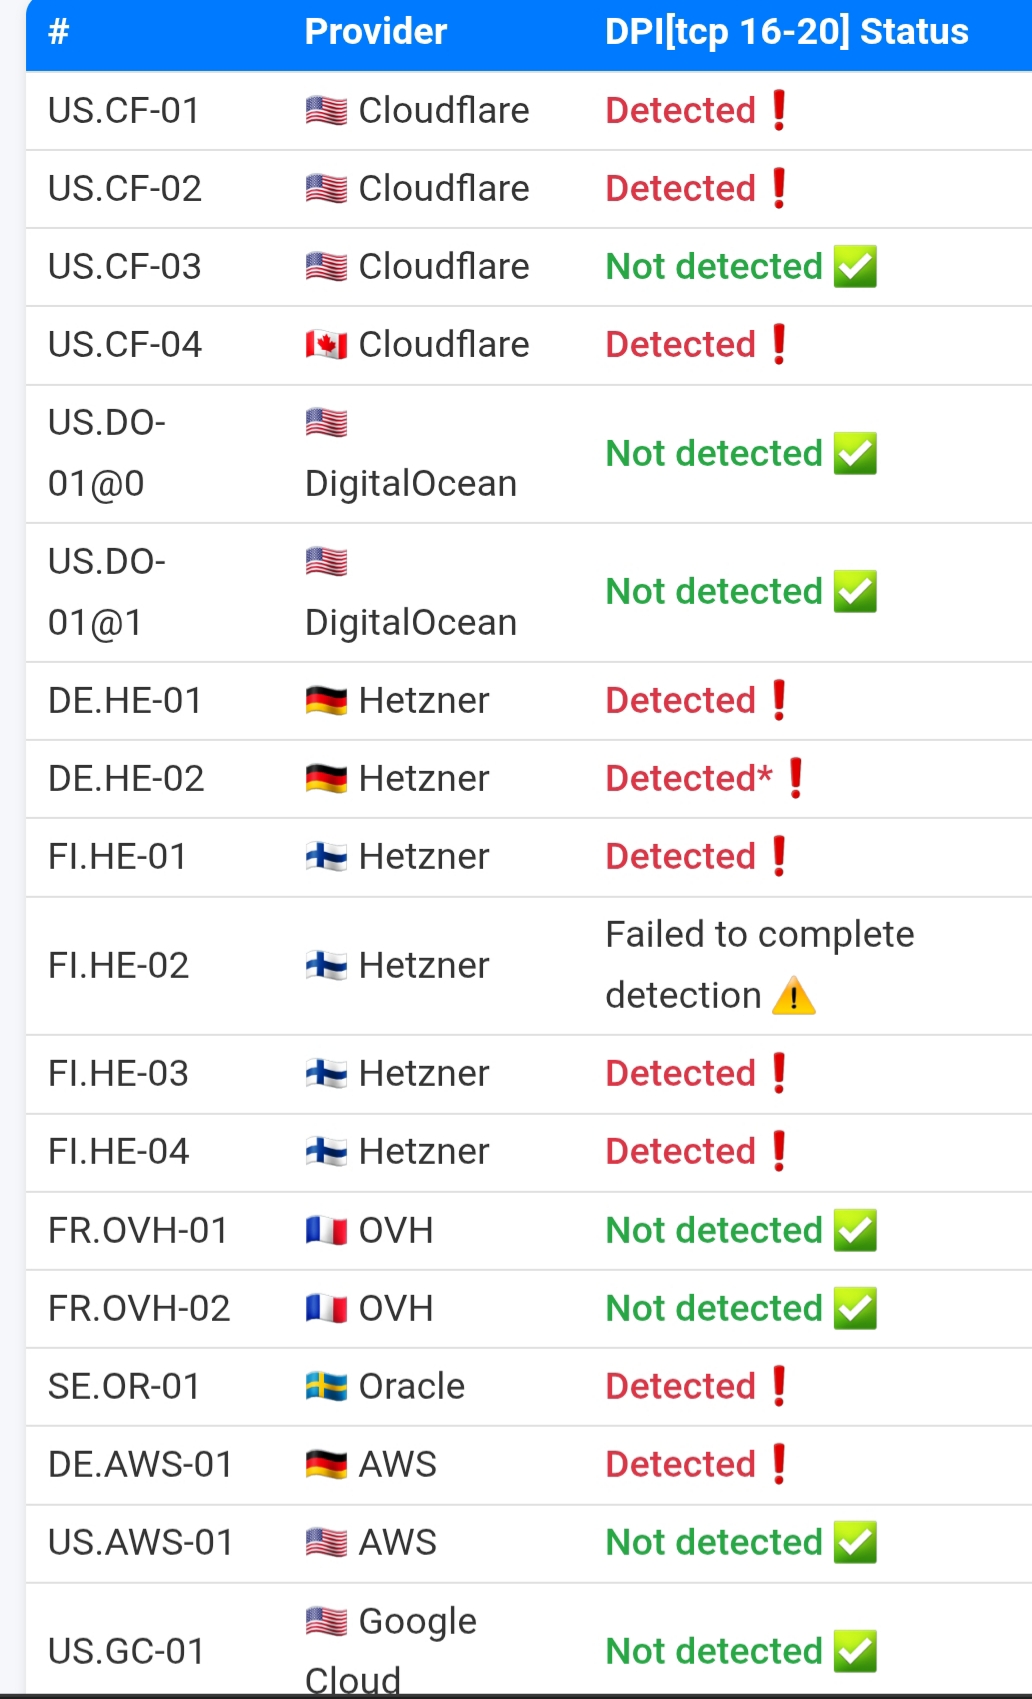Click the Provider column header
This screenshot has height=1699, width=1032.
tap(375, 32)
